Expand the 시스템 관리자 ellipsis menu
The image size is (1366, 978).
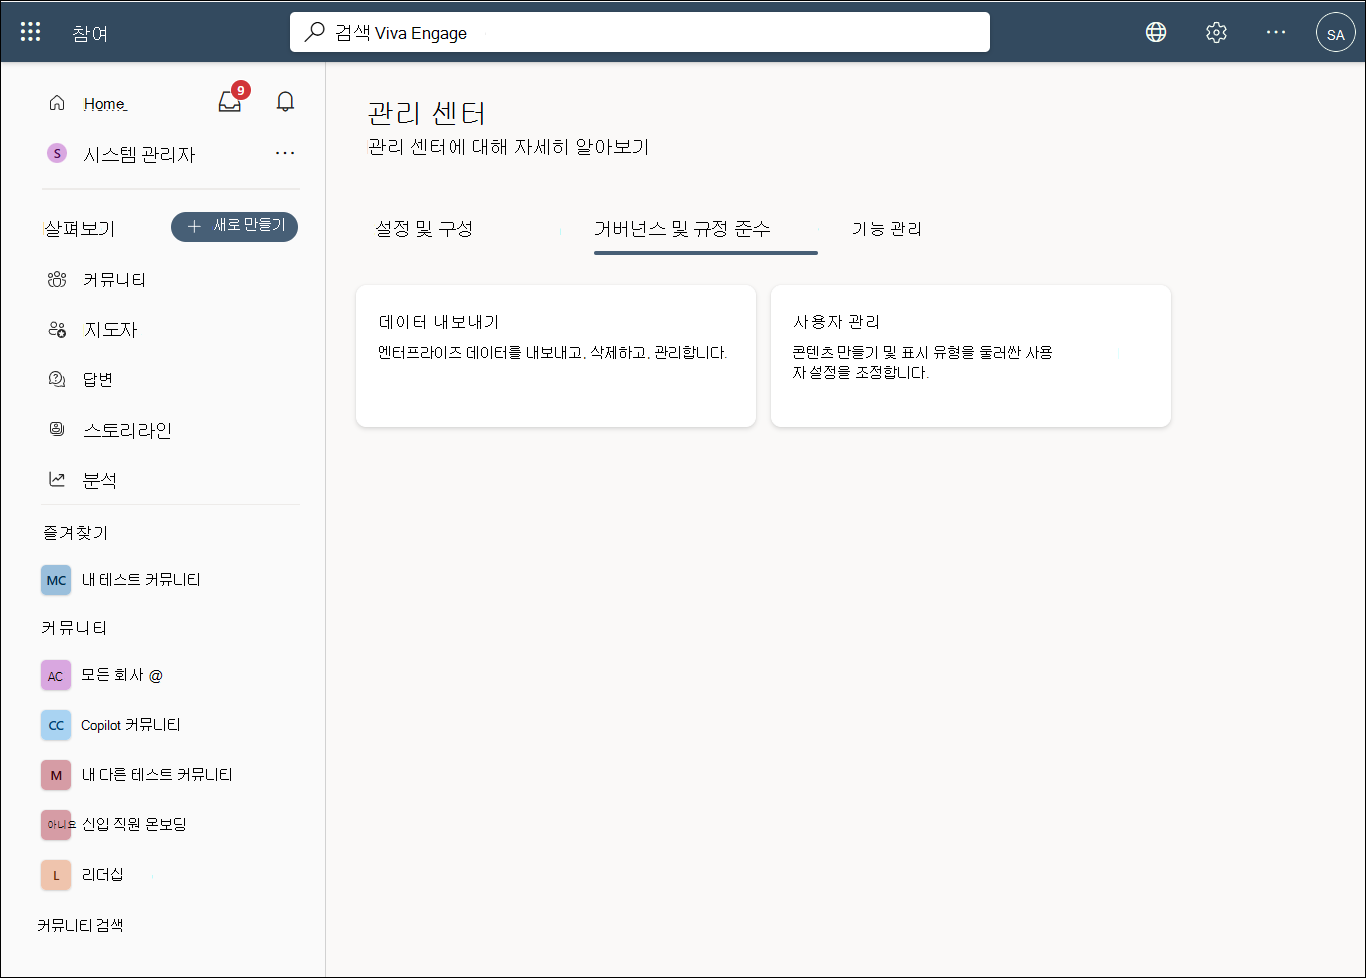point(285,152)
